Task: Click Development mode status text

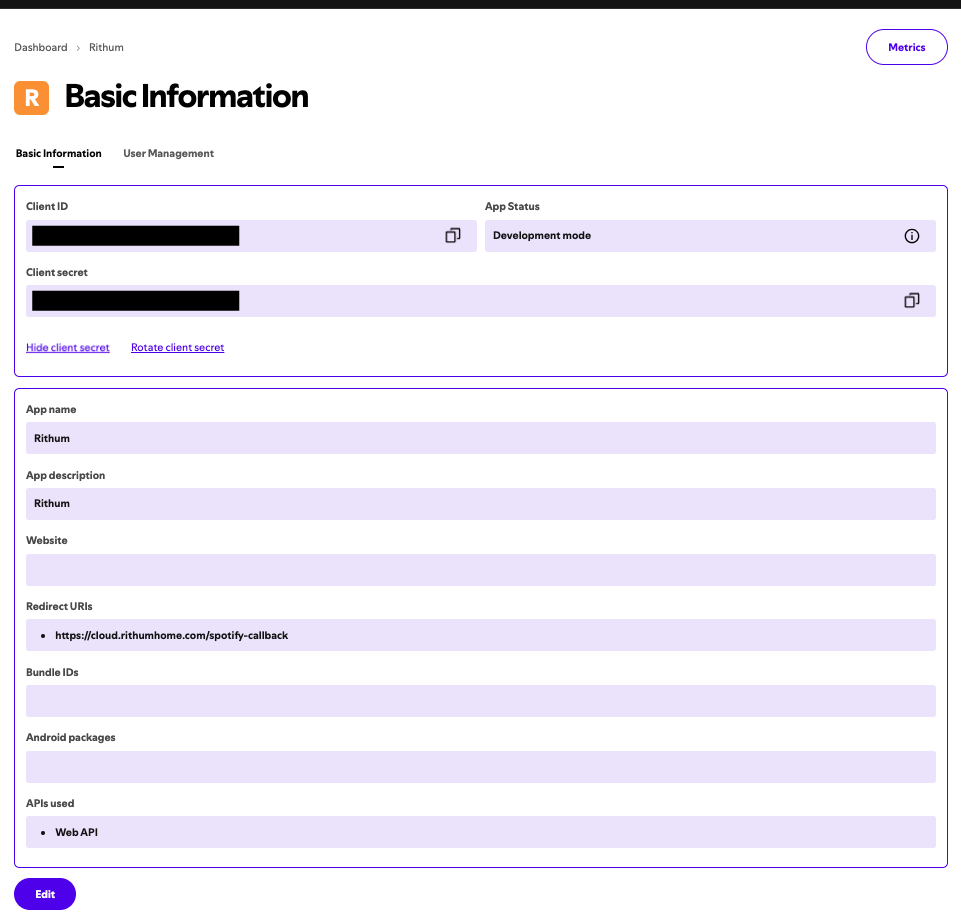Action: click(542, 235)
